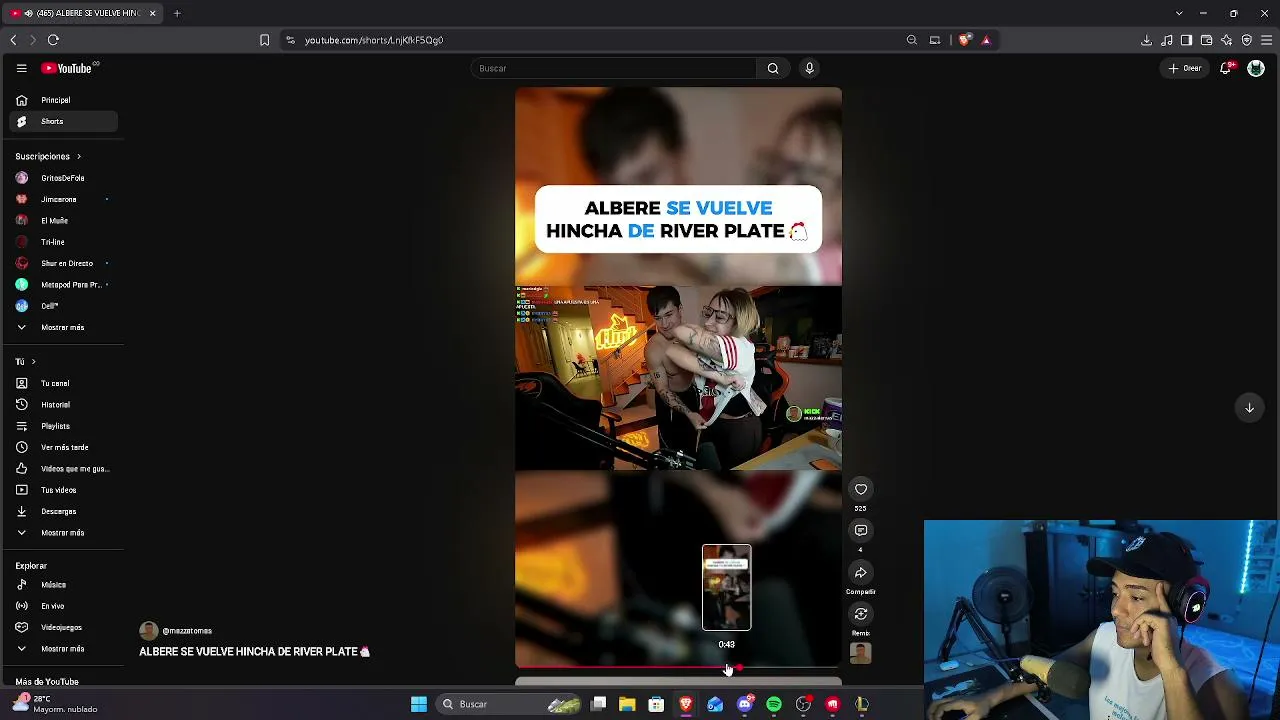Open Descargas
The height and width of the screenshot is (720, 1280).
[x=64, y=511]
